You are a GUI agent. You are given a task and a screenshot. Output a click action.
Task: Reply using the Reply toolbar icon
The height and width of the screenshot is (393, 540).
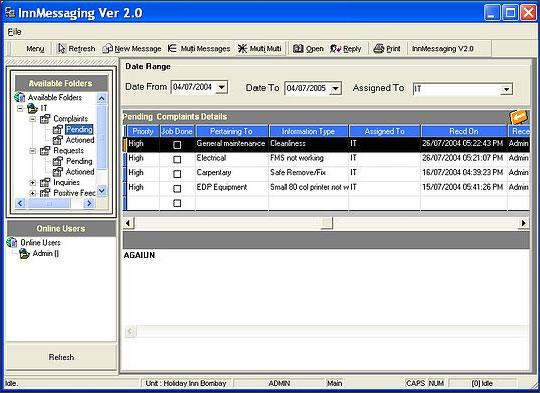[x=335, y=49]
